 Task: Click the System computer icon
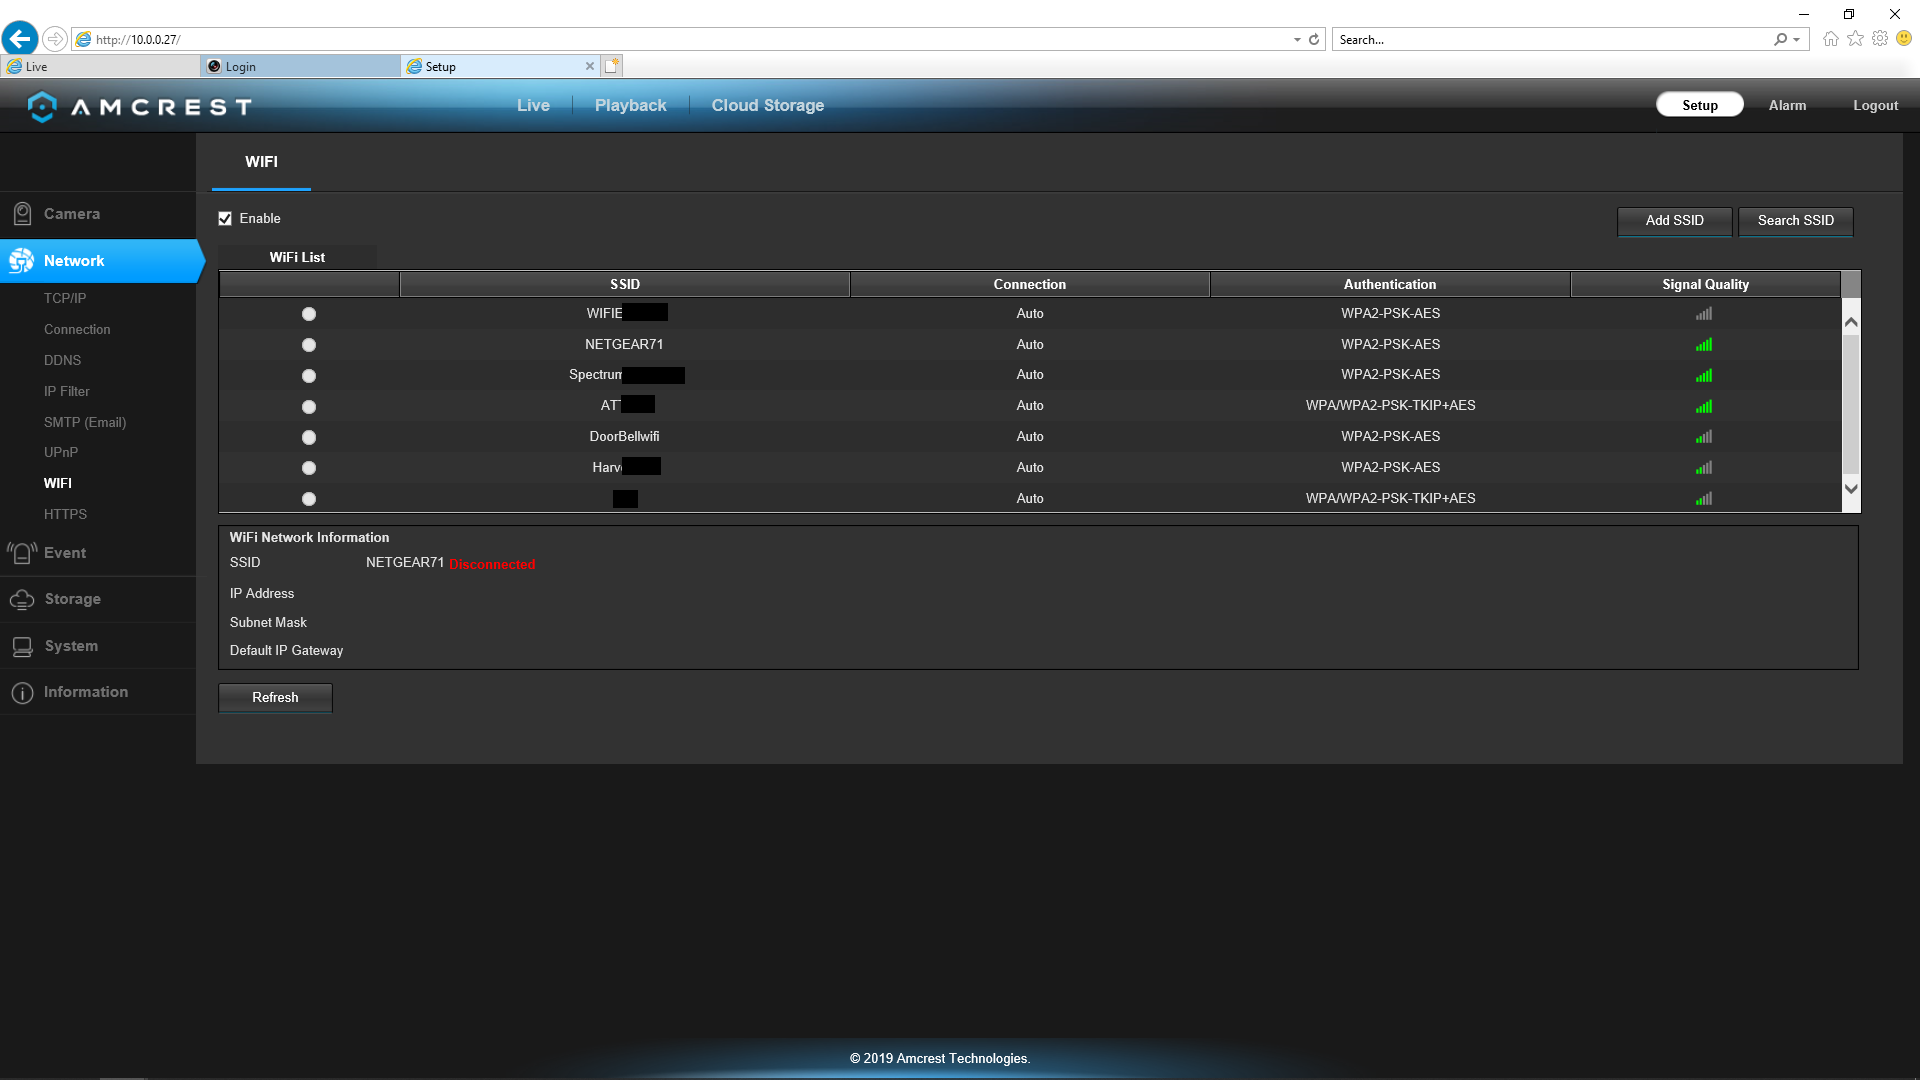22,646
